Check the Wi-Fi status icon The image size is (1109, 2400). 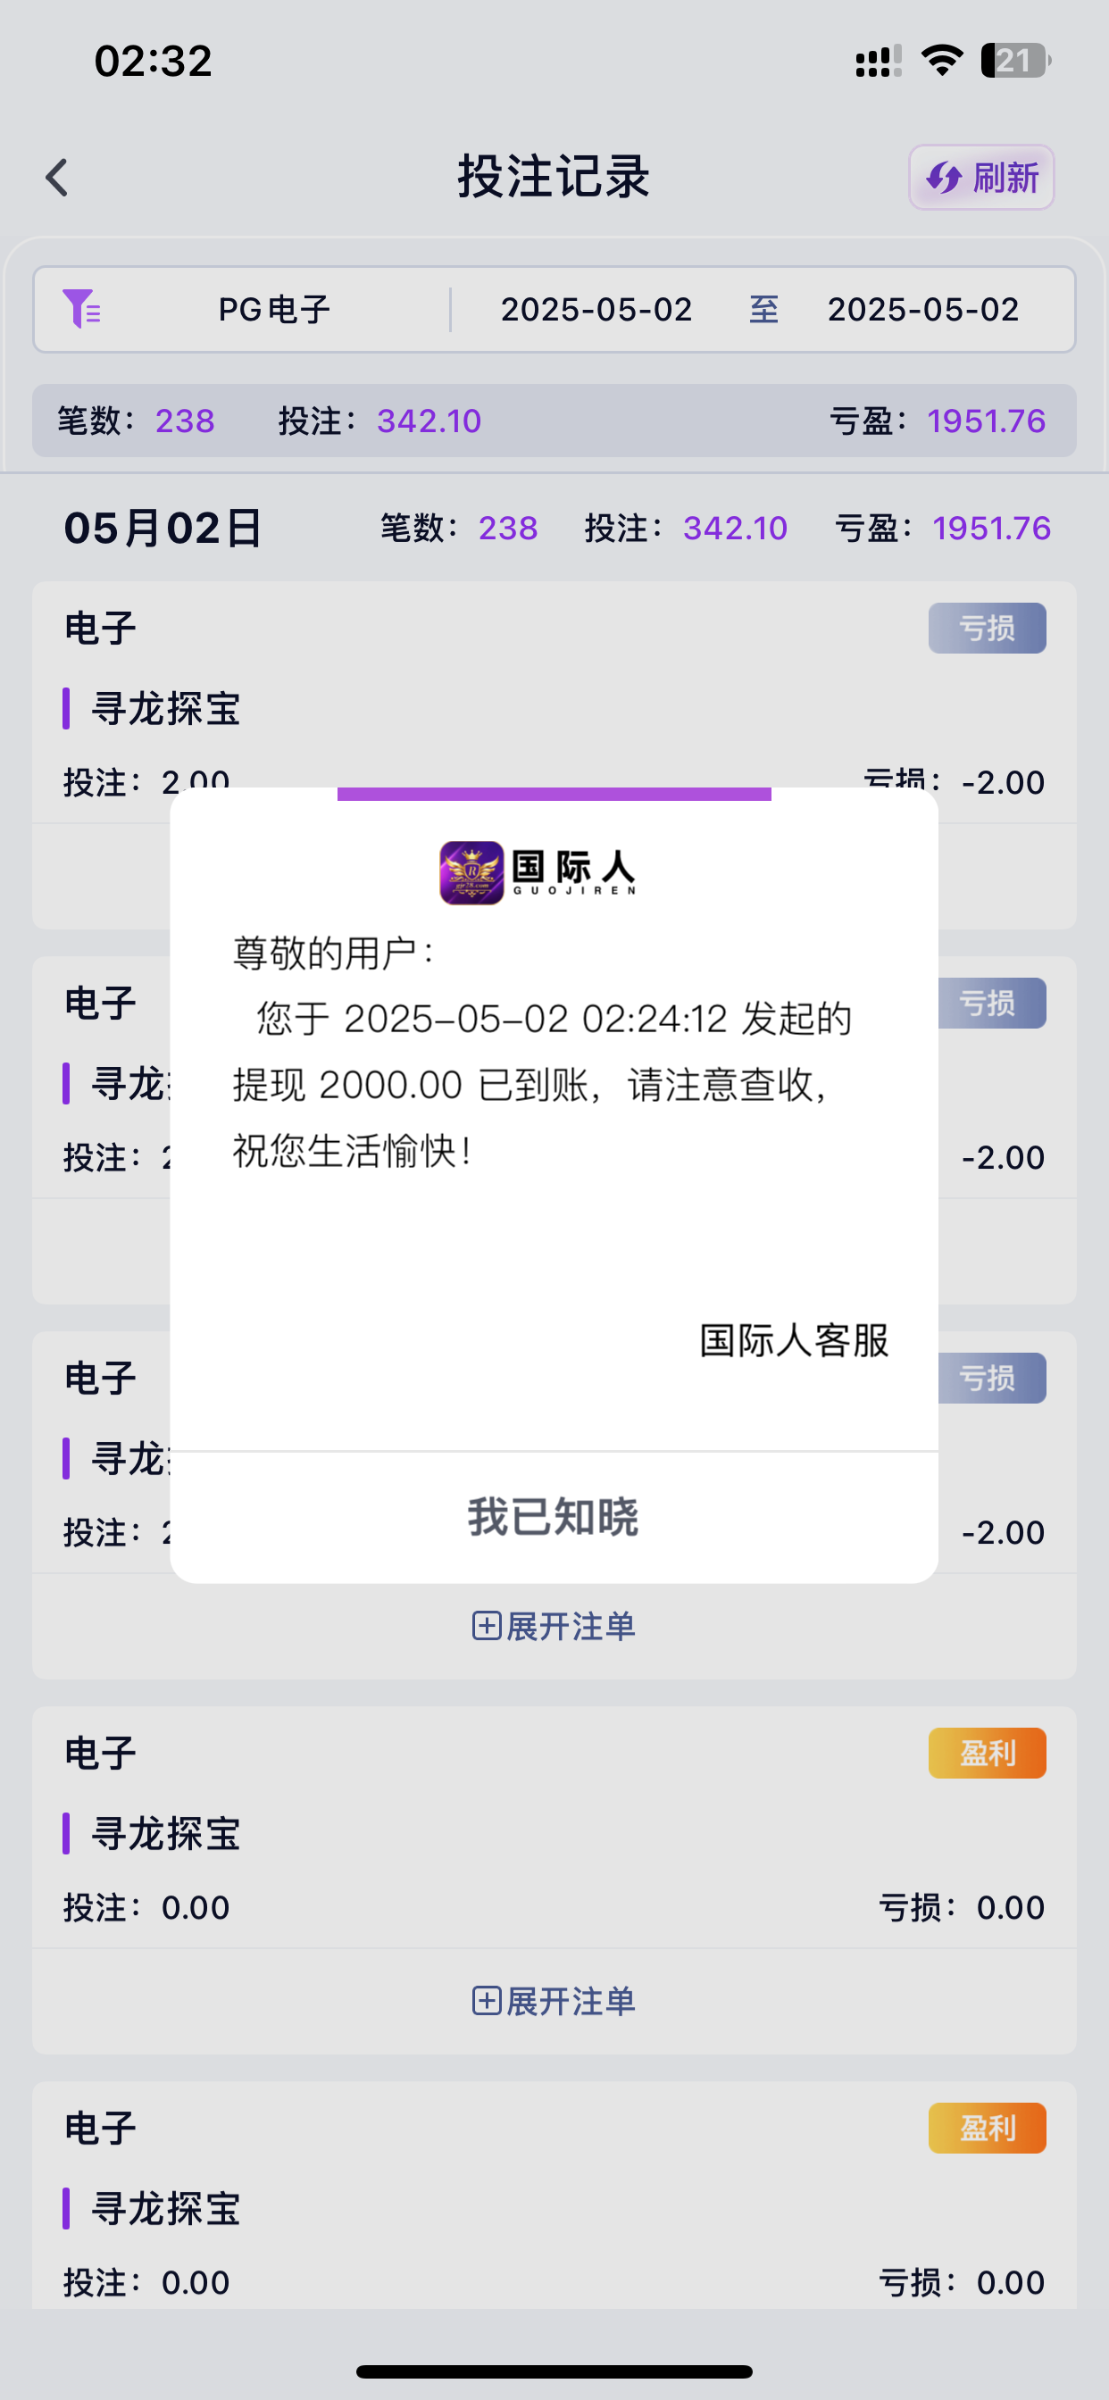940,61
